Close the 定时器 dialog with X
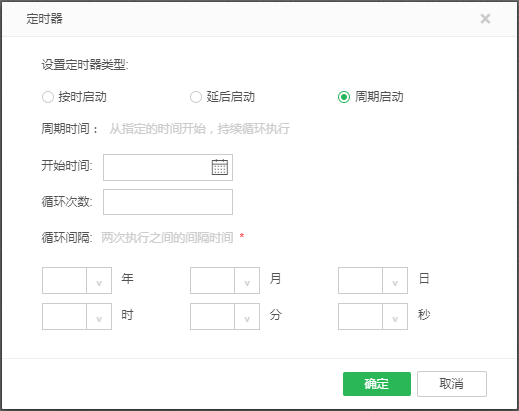 point(485,19)
